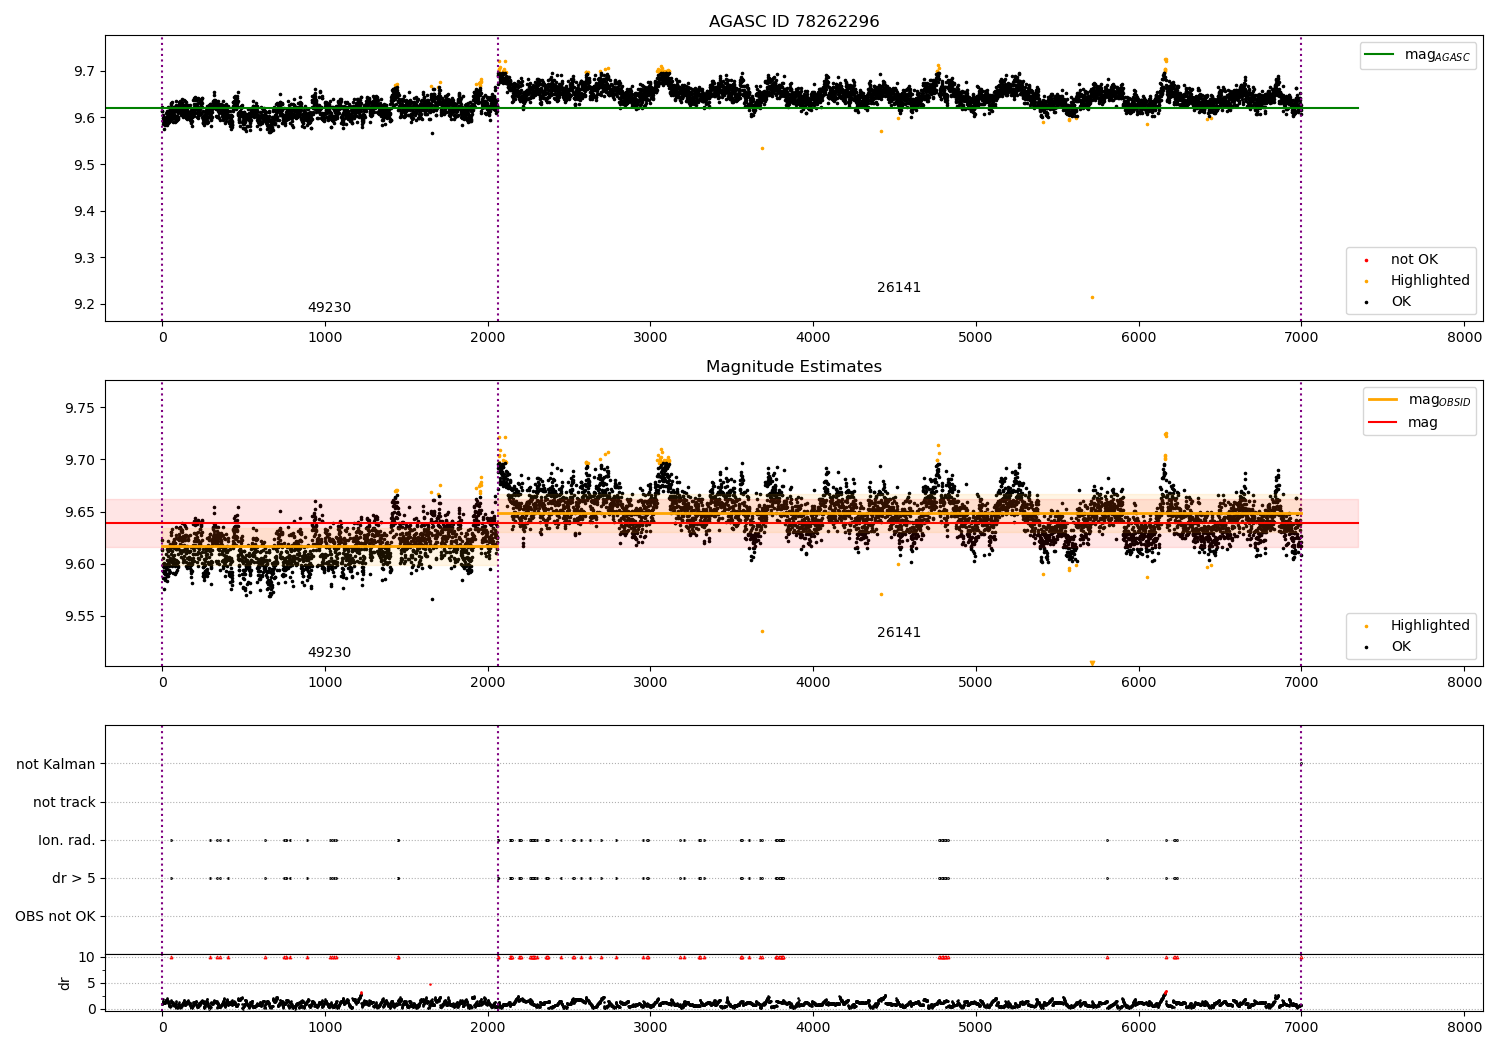Click the 'not Kalman' axis label
Screen dimensions: 1500x1050
(56, 765)
